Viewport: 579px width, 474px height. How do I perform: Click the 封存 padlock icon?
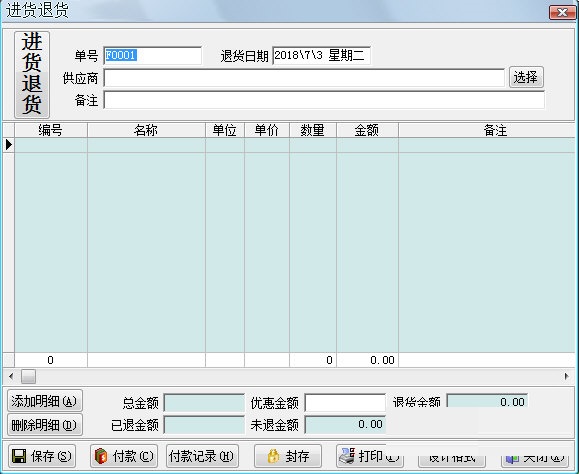pos(273,457)
